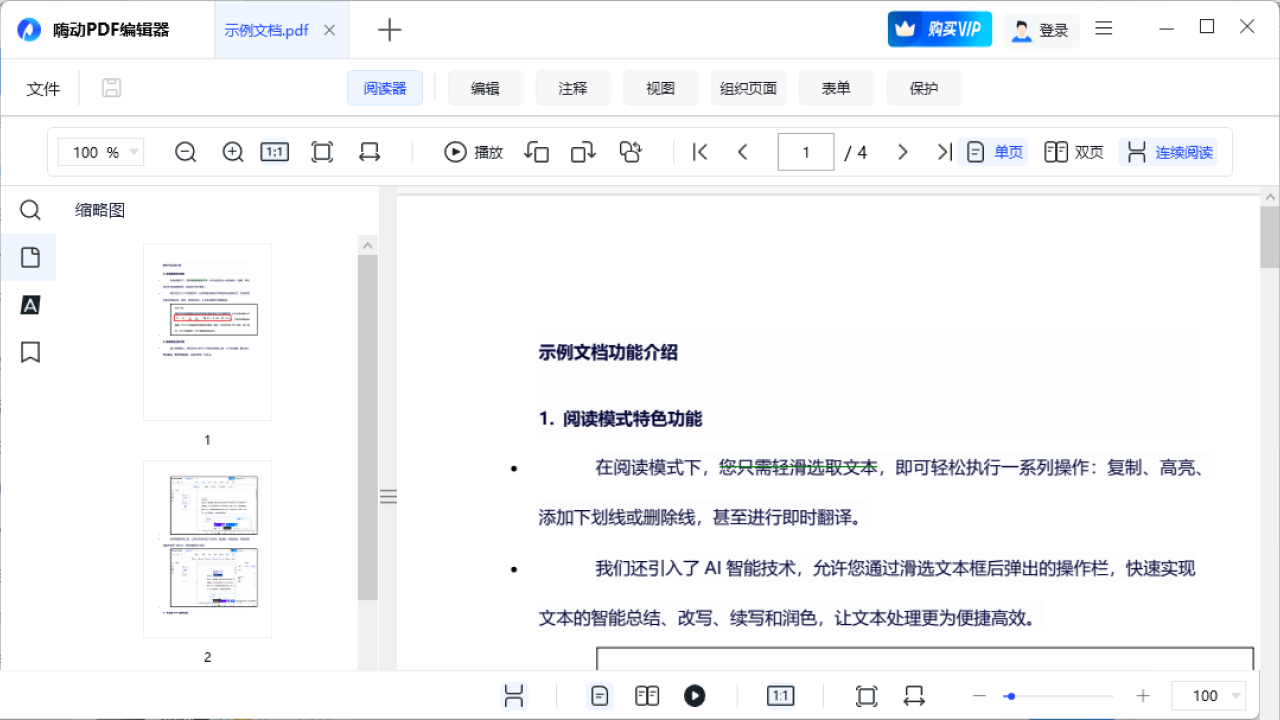The width and height of the screenshot is (1280, 720).
Task: Open the hamburger menu near login
Action: [1103, 28]
